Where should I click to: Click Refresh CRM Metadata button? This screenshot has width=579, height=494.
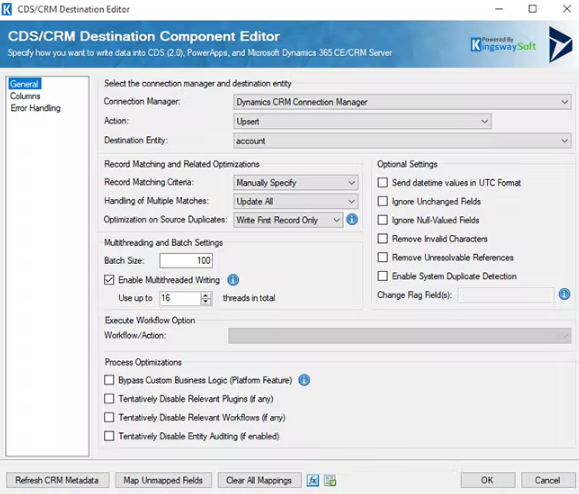click(57, 480)
